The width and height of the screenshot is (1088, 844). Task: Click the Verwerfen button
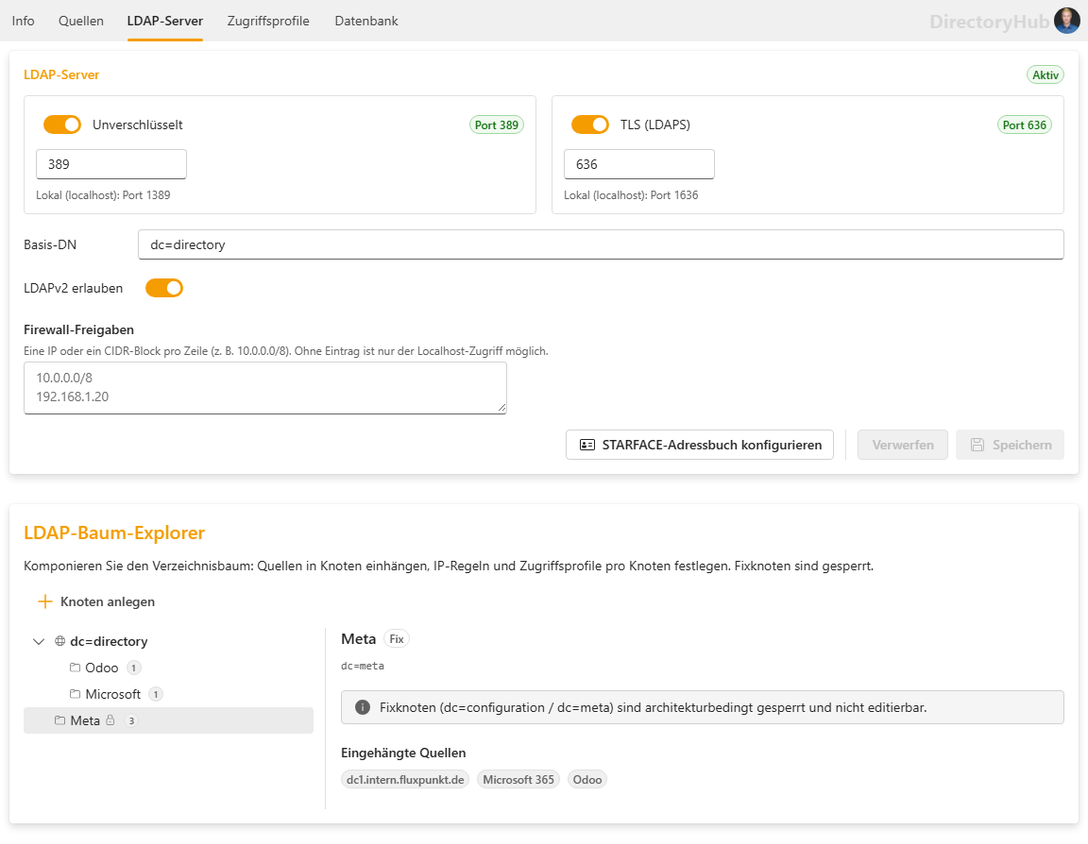(903, 445)
